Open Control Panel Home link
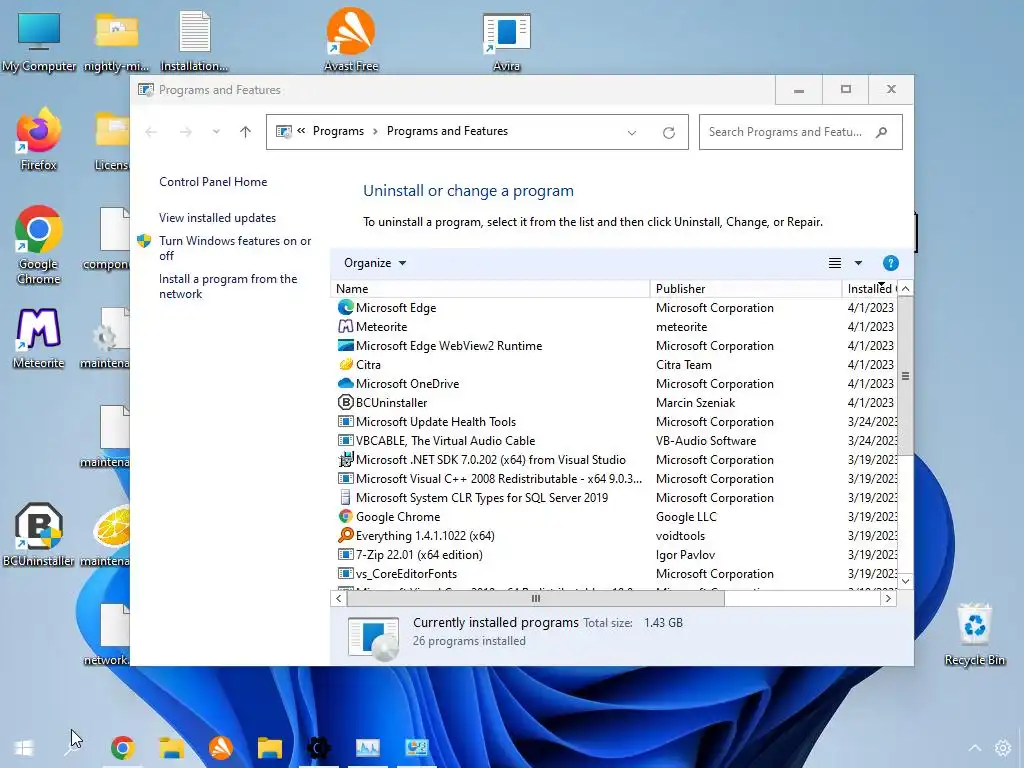This screenshot has width=1024, height=768. click(213, 182)
